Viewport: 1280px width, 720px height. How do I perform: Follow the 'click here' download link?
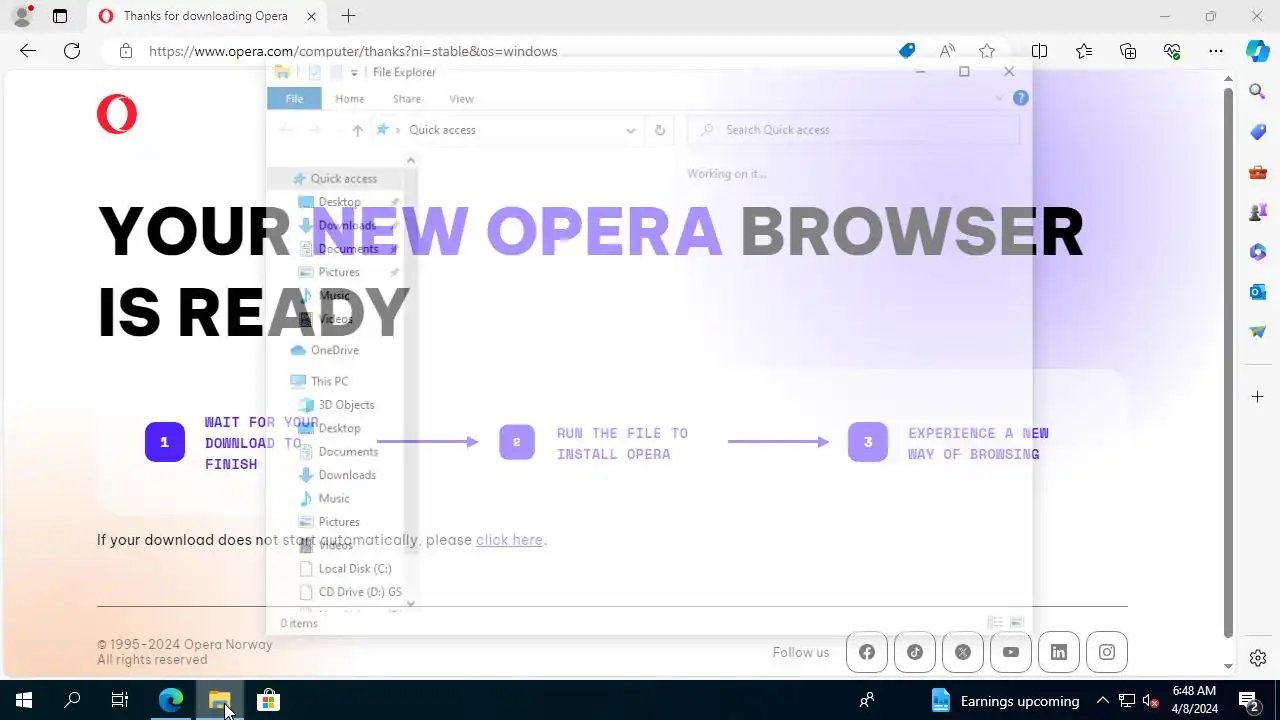[x=509, y=540]
